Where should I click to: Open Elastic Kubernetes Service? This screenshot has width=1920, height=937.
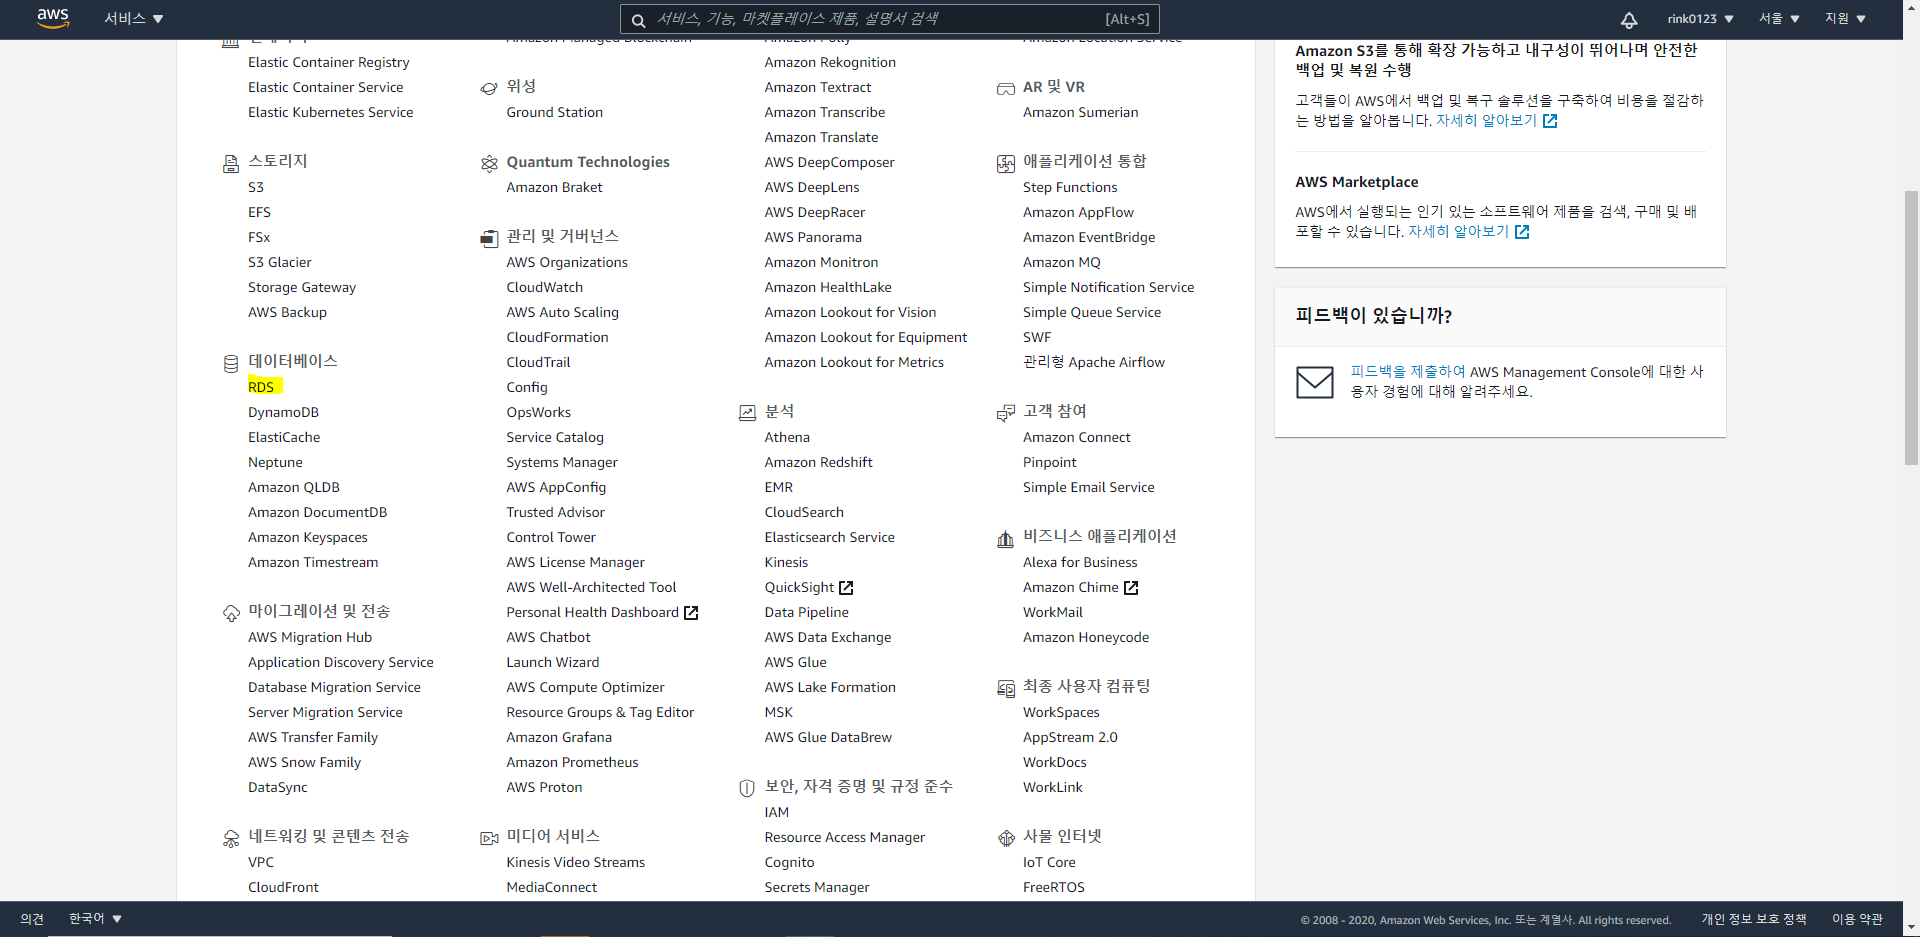(x=330, y=112)
